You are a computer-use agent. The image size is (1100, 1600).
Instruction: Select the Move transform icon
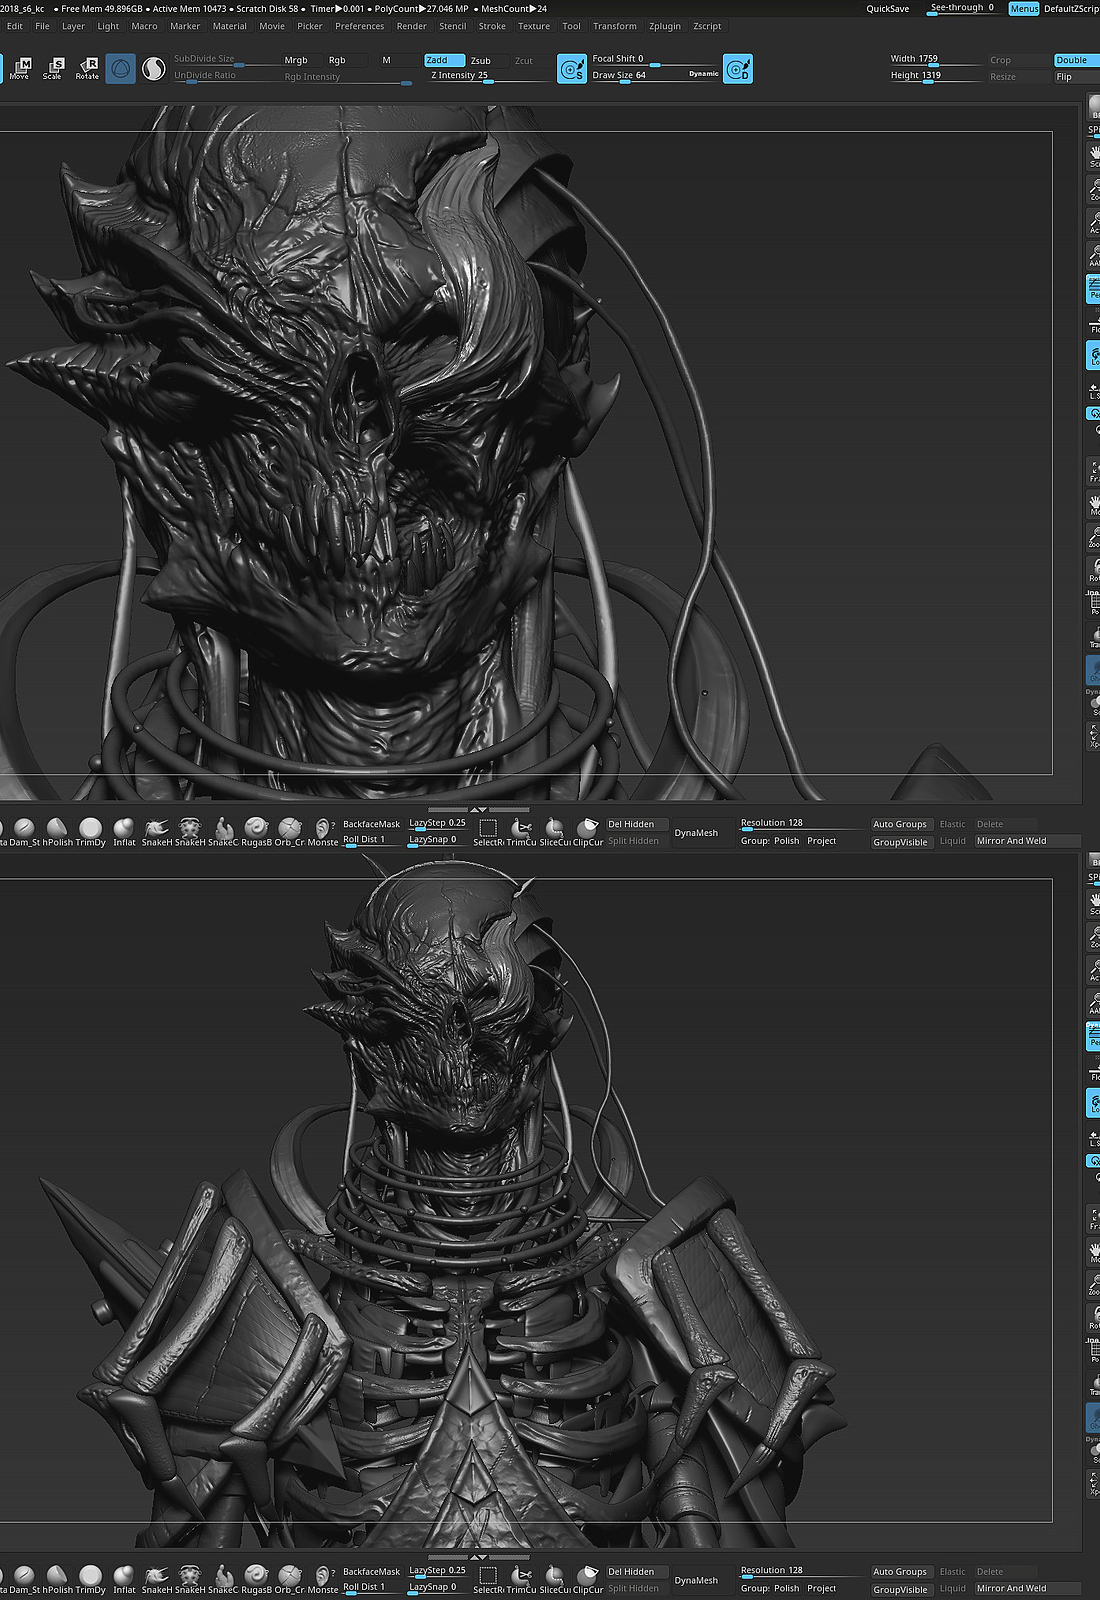click(19, 68)
